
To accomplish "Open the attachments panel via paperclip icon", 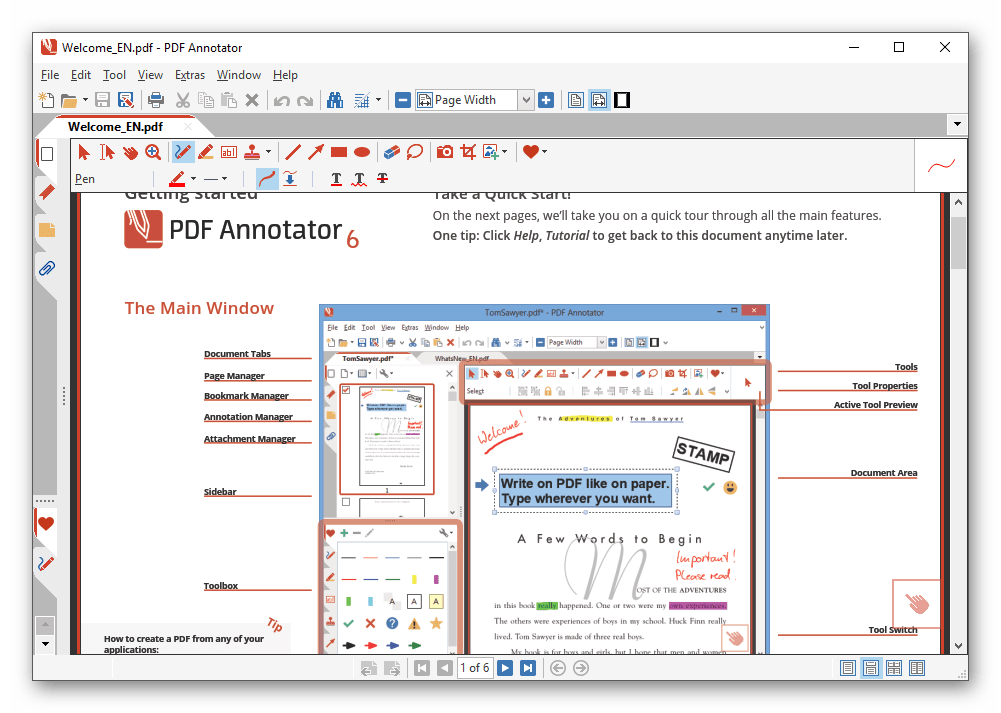I will [x=45, y=268].
